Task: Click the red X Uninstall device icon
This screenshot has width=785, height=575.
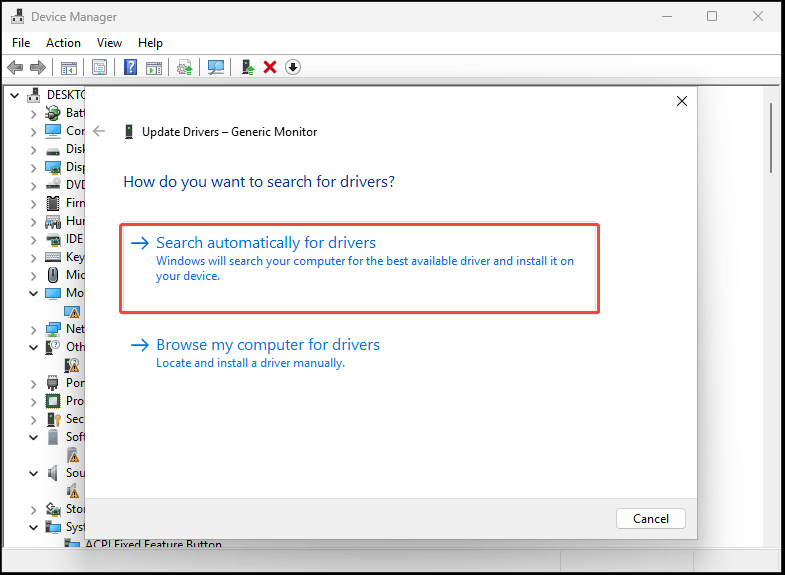Action: tap(270, 67)
